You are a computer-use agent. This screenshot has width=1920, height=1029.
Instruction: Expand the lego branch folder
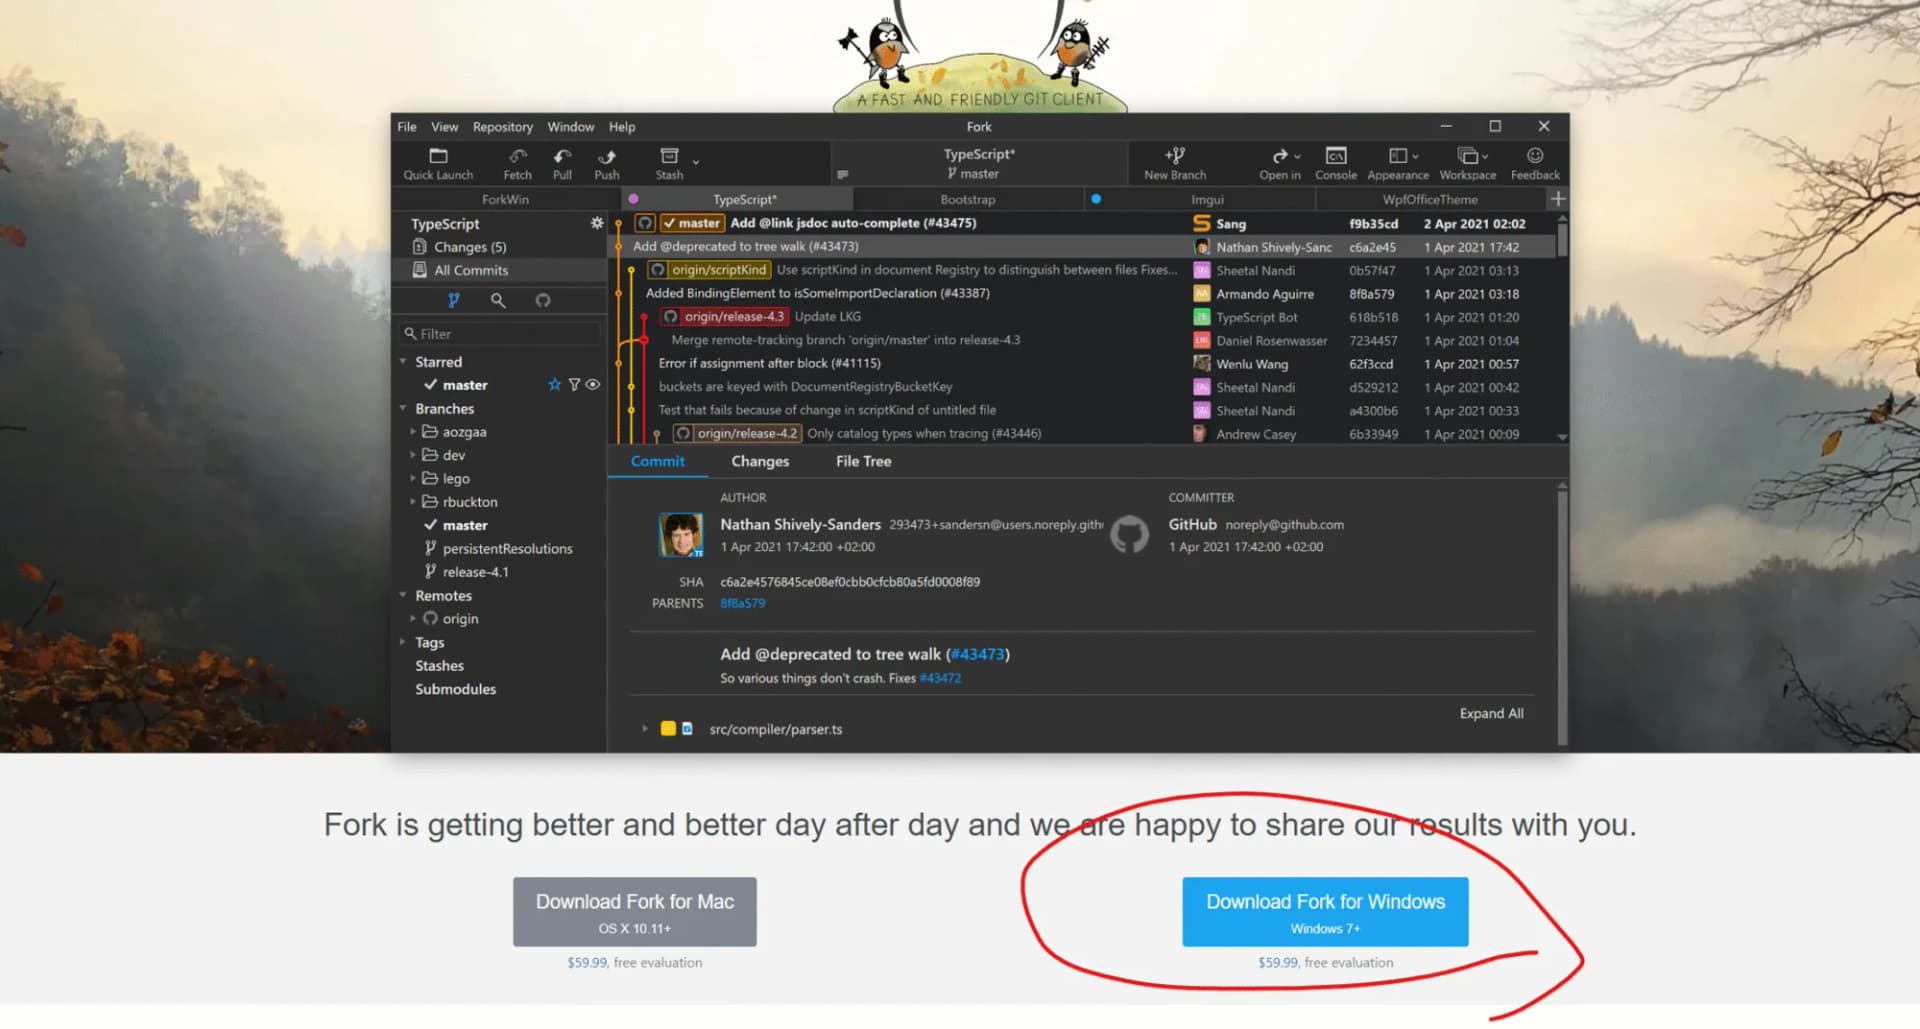click(413, 479)
